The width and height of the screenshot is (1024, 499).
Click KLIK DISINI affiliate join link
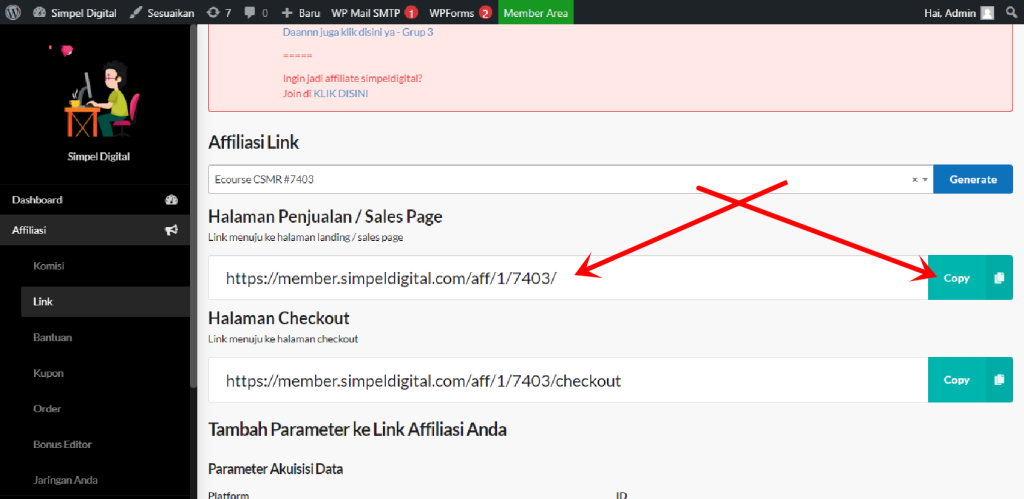coord(341,93)
